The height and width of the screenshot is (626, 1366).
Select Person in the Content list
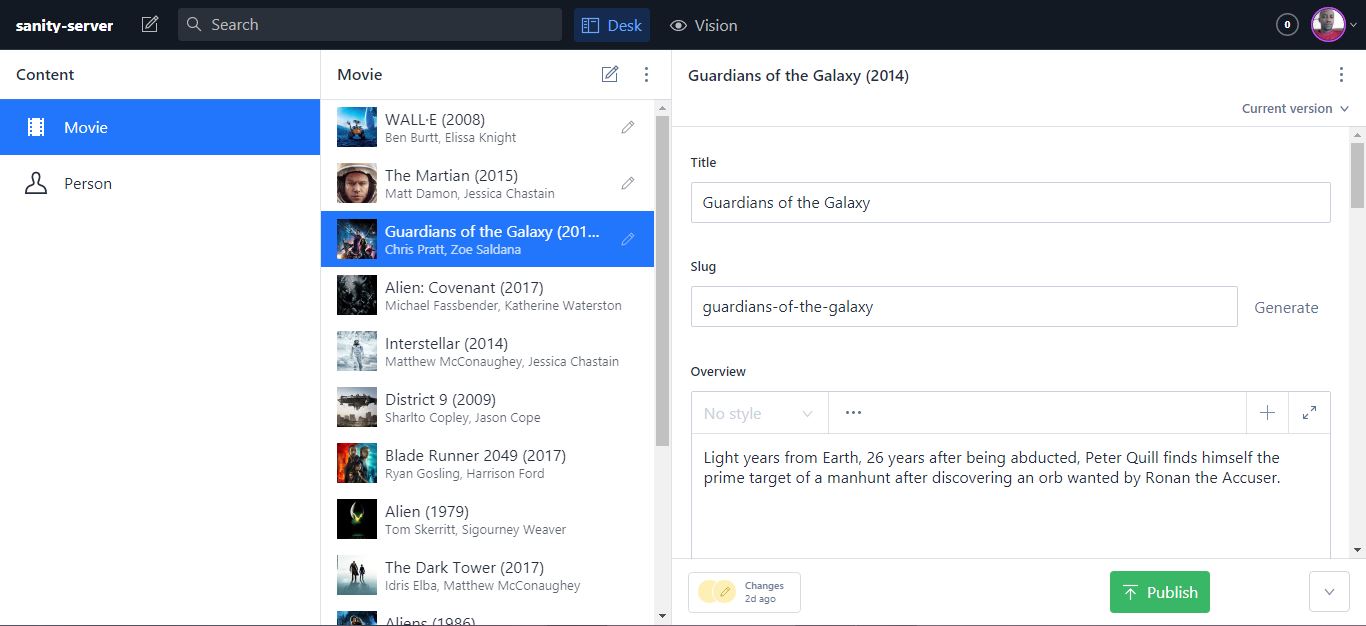(160, 183)
